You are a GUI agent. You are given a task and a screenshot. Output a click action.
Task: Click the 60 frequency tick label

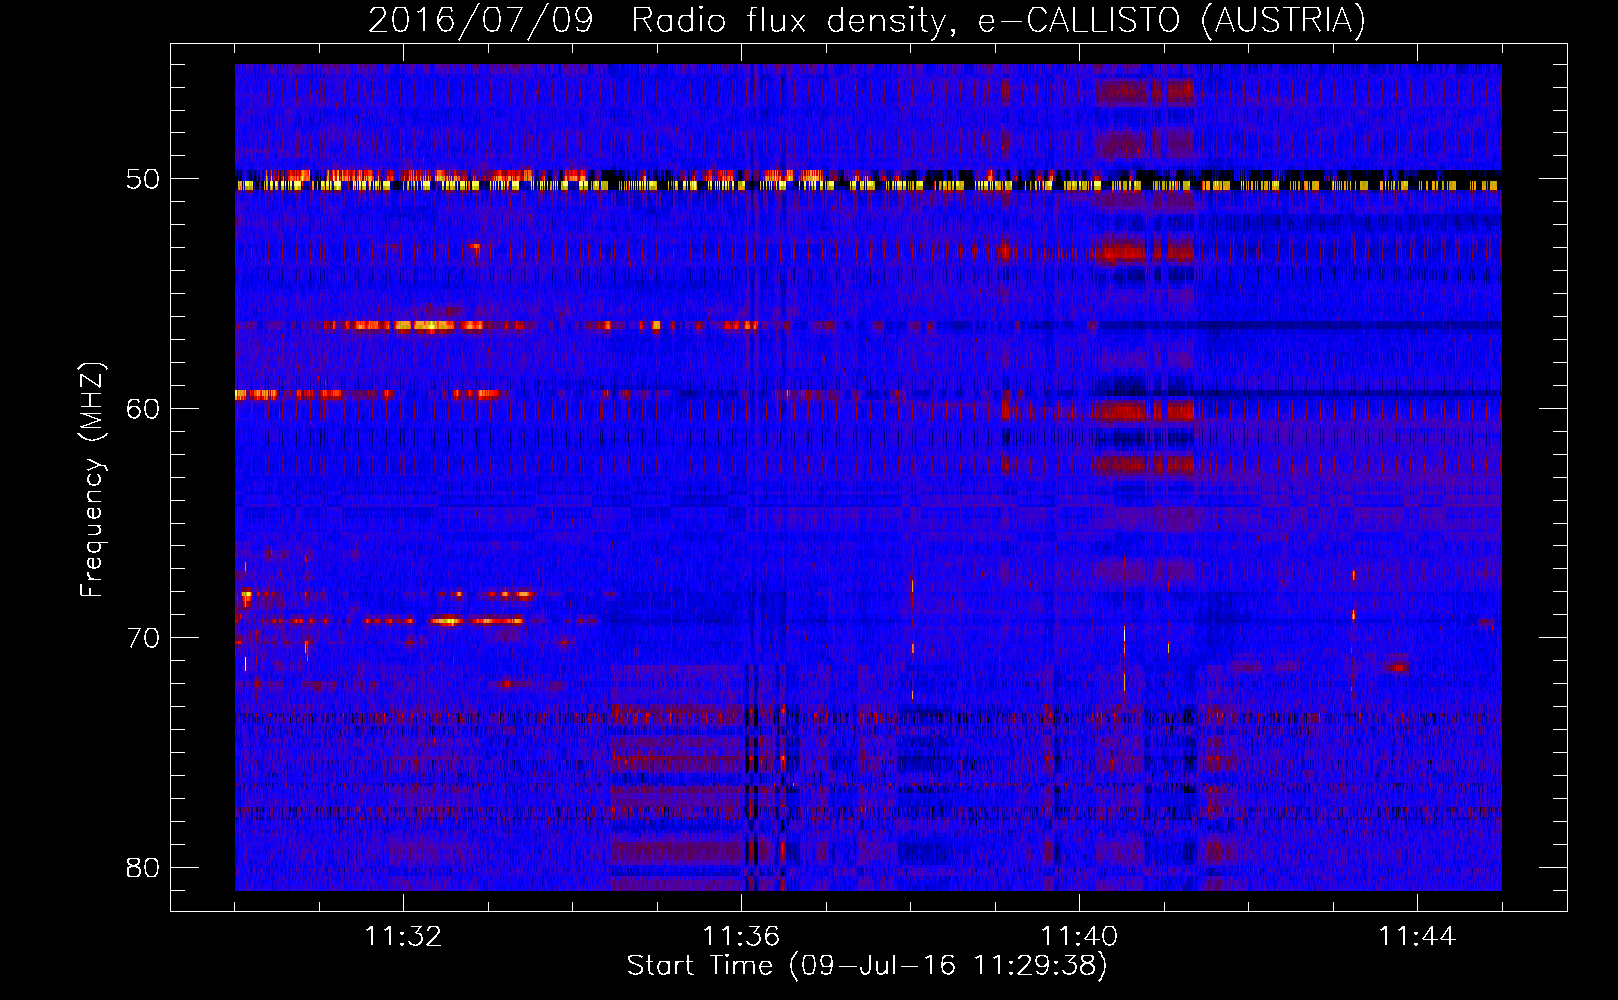tap(143, 408)
